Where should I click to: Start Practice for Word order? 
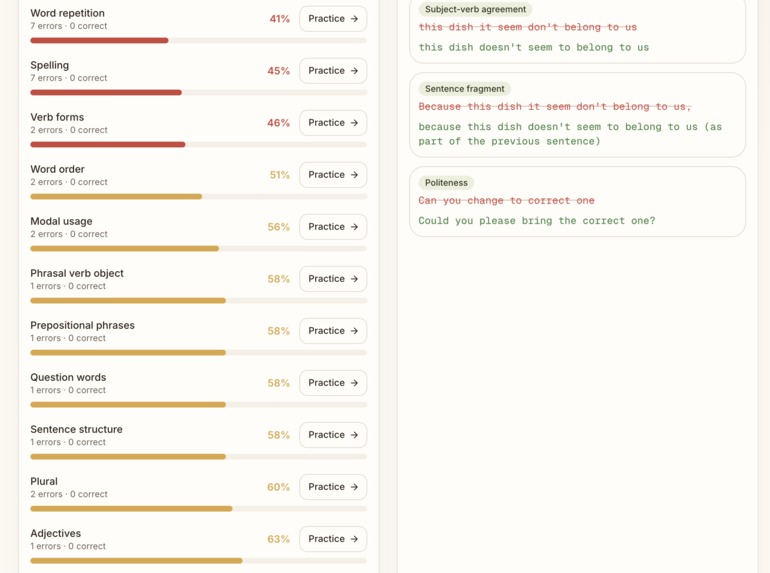333,175
